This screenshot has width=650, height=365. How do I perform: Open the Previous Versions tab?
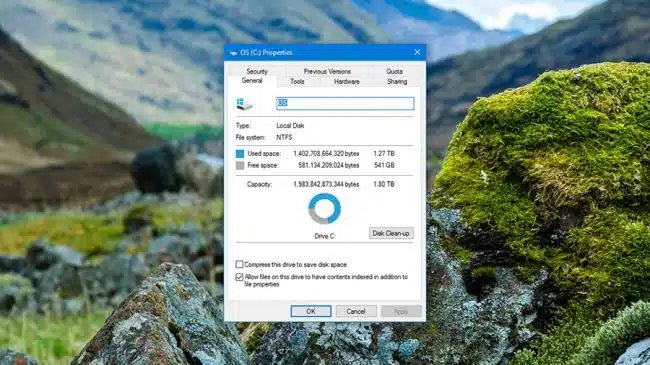[327, 71]
